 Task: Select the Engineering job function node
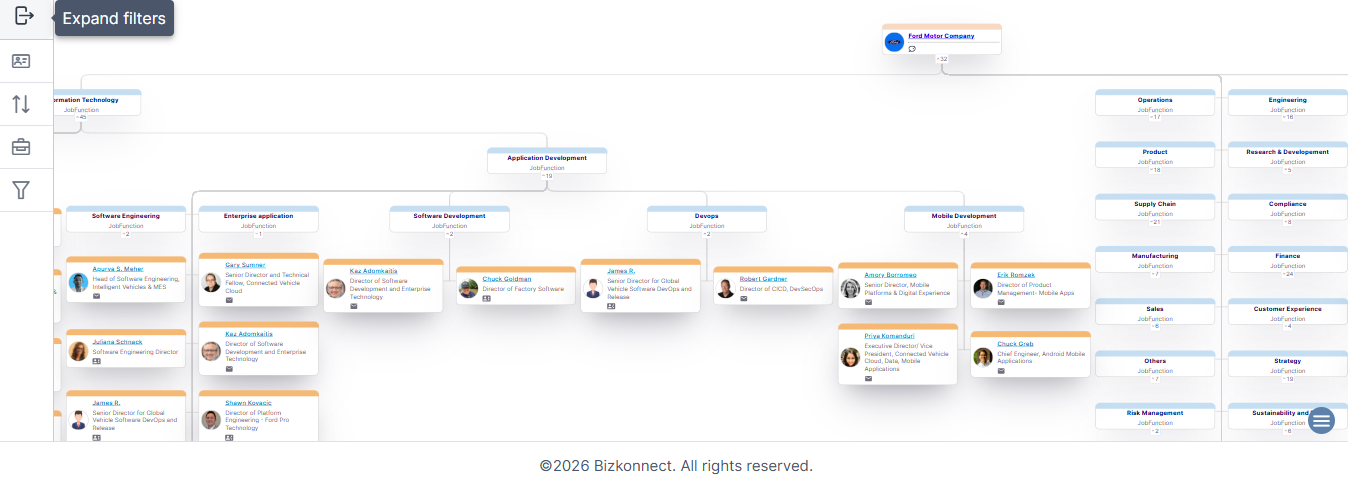pos(1288,103)
